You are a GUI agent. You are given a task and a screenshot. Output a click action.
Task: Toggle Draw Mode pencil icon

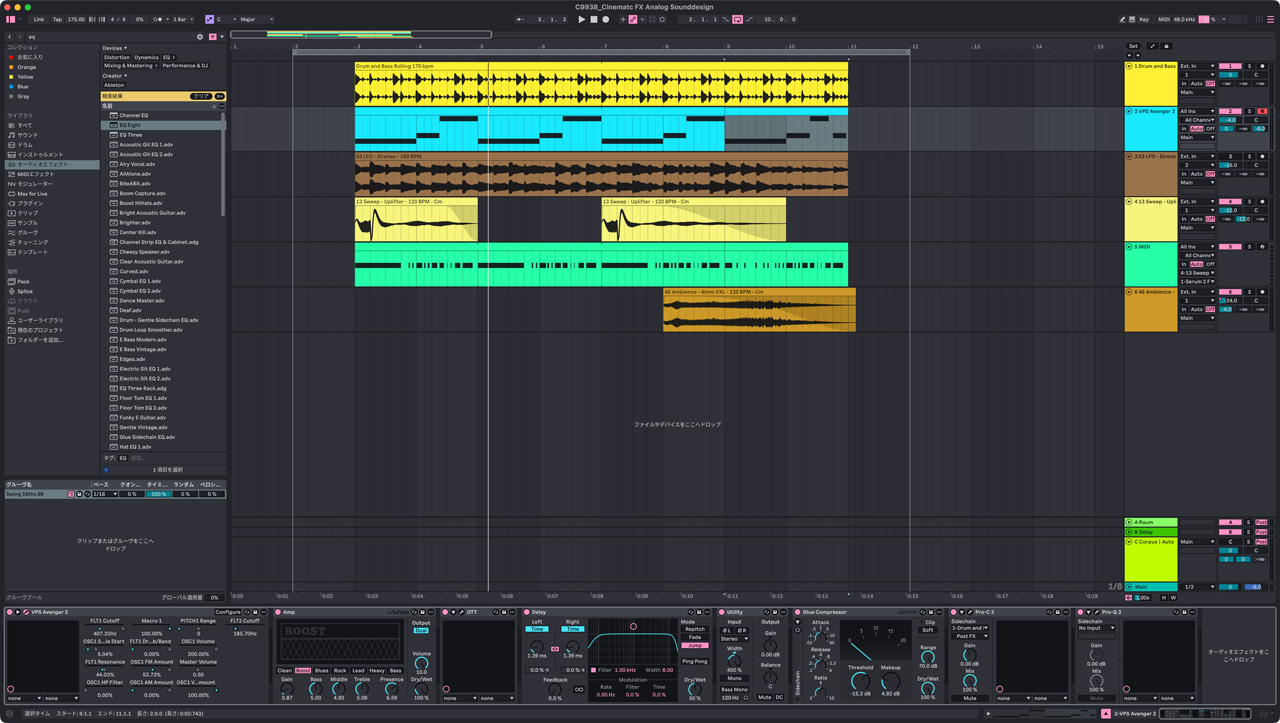1122,19
